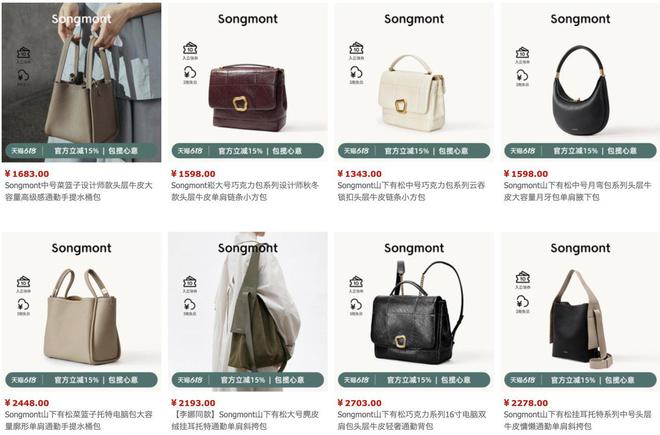Click house icon on black bucket bag card
The image size is (660, 435).
(522, 278)
